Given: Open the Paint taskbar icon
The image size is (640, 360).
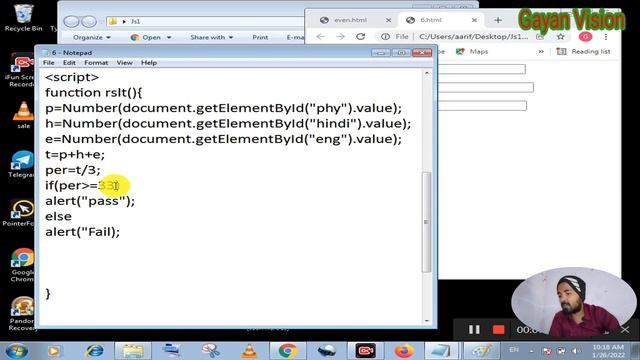Looking at the screenshot, I should click(482, 351).
